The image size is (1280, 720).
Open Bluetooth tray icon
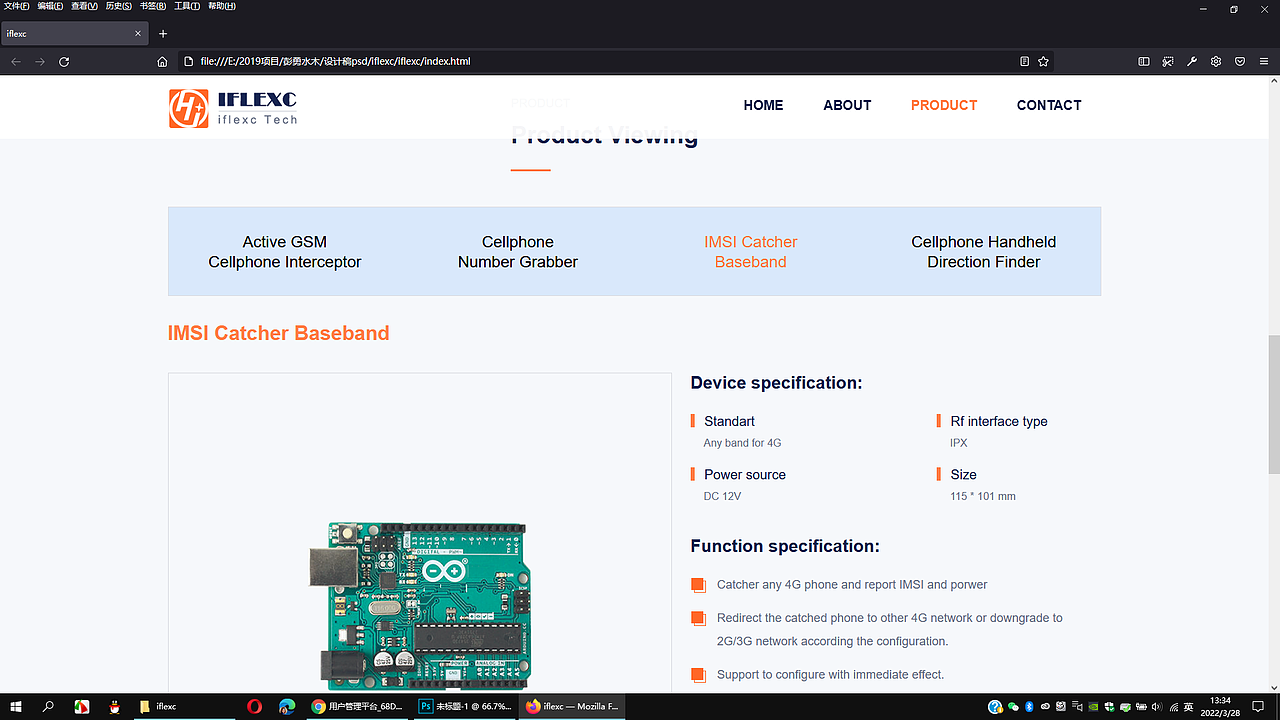click(x=1029, y=707)
